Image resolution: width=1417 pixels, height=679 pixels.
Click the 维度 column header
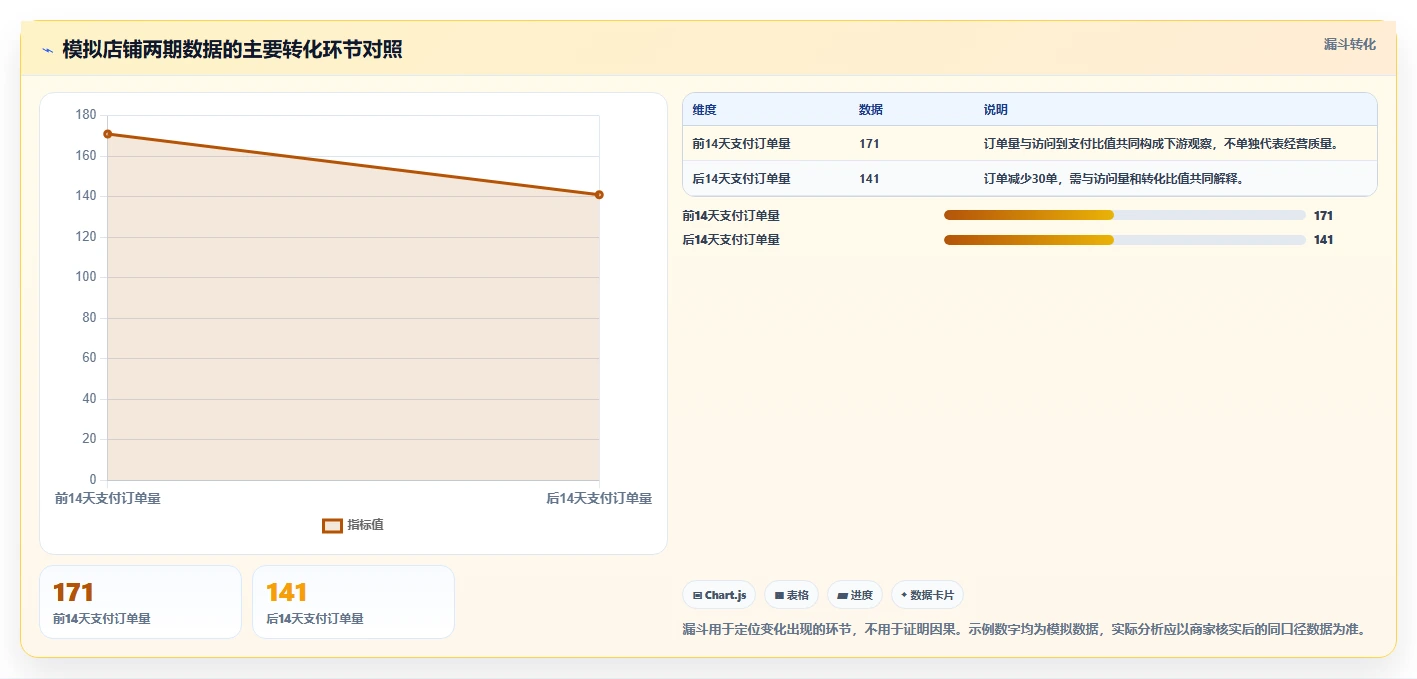(704, 110)
